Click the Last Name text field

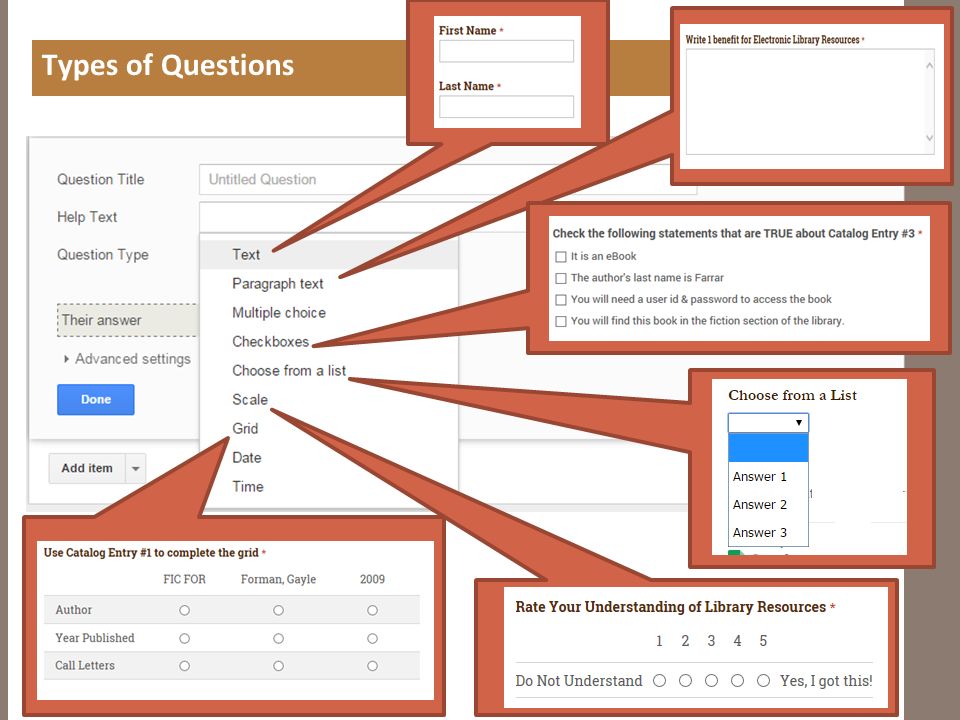[506, 107]
